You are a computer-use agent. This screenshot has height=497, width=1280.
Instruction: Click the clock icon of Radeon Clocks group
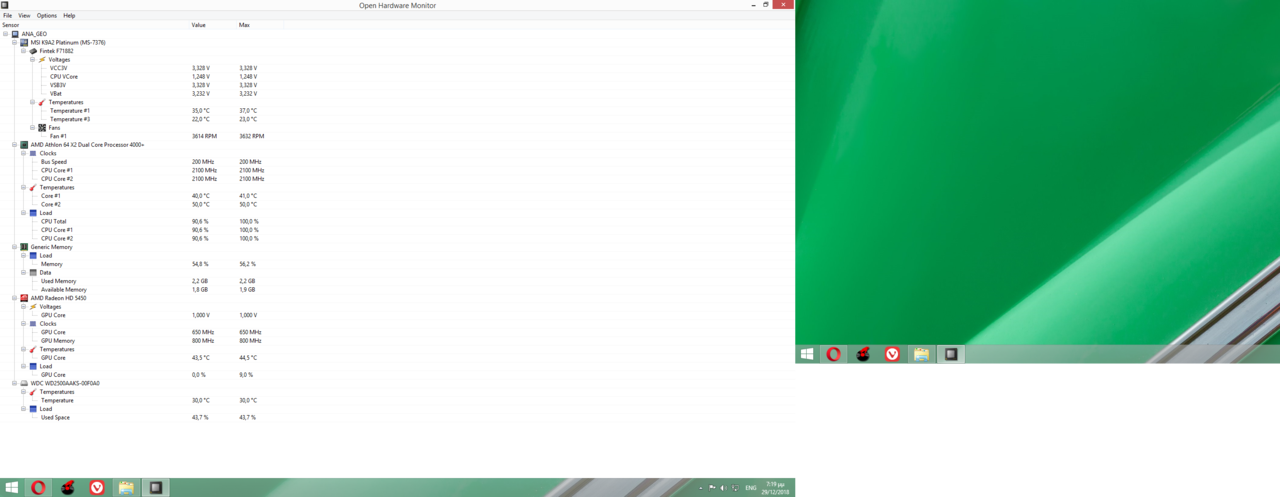point(33,323)
